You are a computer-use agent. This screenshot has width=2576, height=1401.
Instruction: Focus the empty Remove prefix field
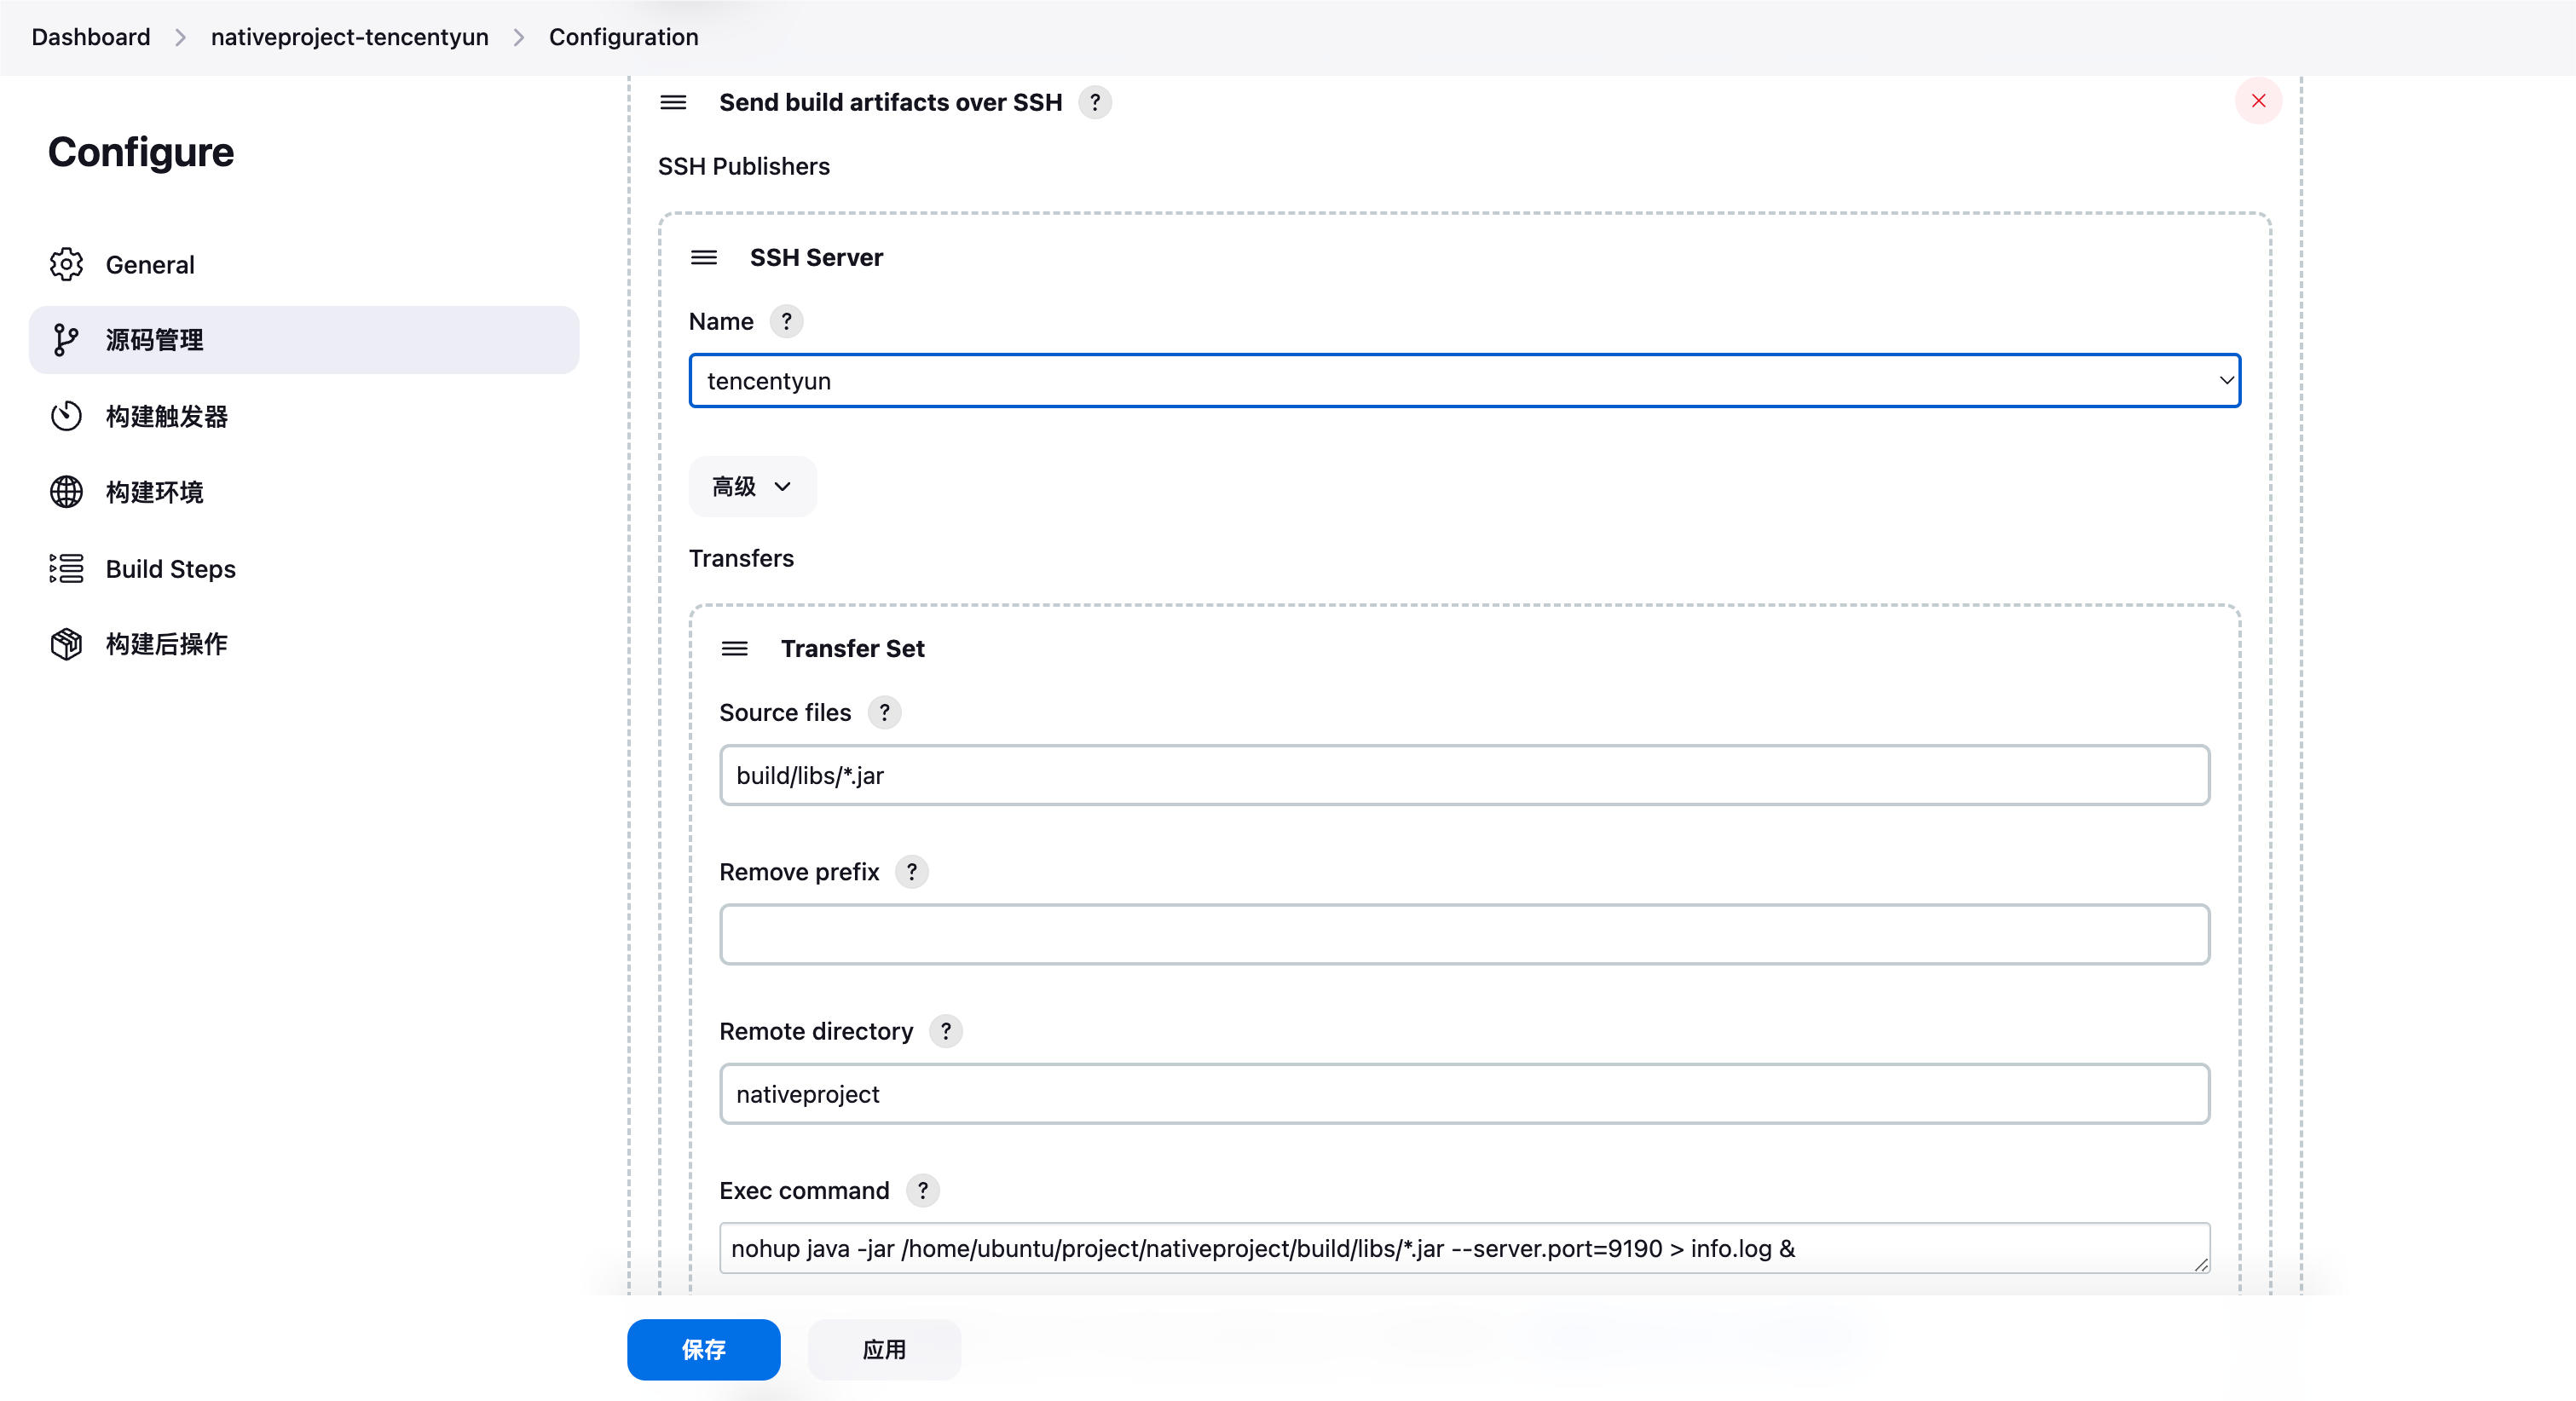click(x=1464, y=934)
